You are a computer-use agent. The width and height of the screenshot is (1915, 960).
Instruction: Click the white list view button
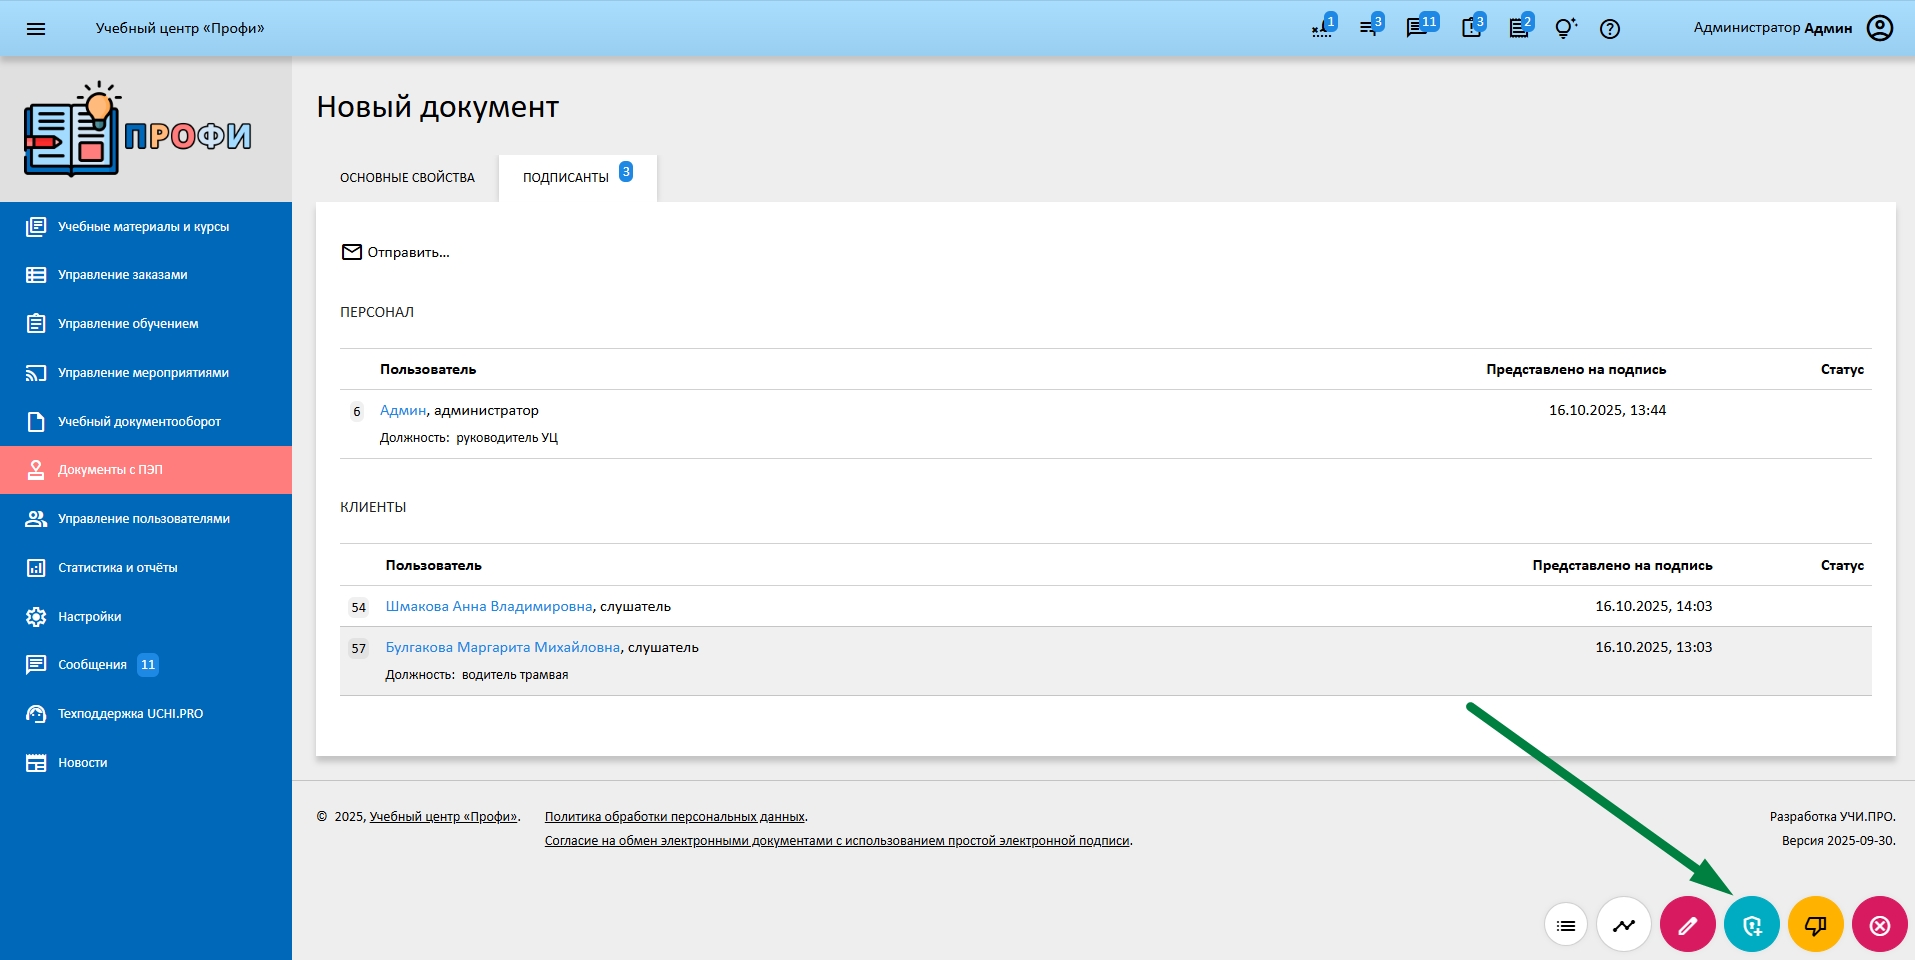[x=1566, y=925]
